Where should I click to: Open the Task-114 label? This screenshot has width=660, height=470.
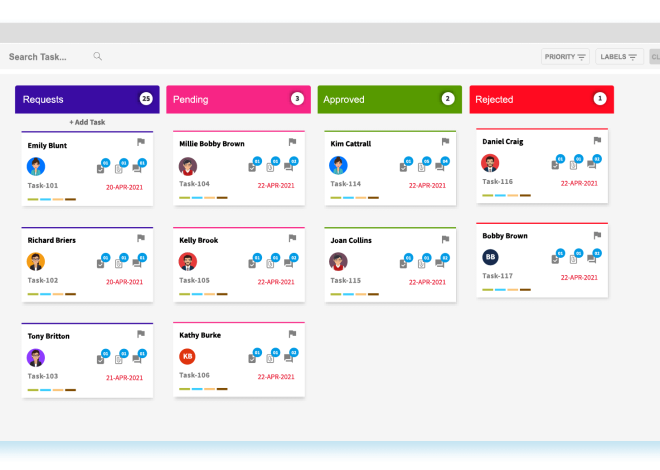click(346, 184)
